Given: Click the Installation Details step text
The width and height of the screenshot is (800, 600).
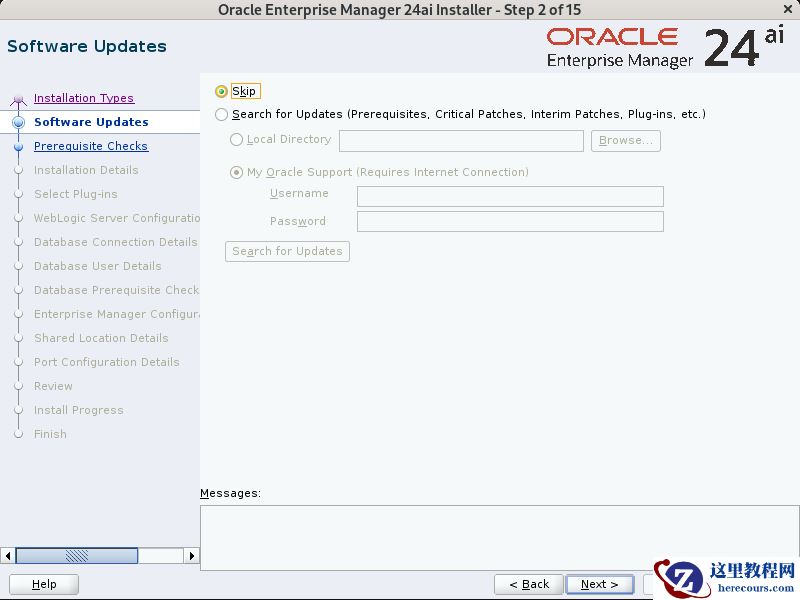Looking at the screenshot, I should (86, 170).
